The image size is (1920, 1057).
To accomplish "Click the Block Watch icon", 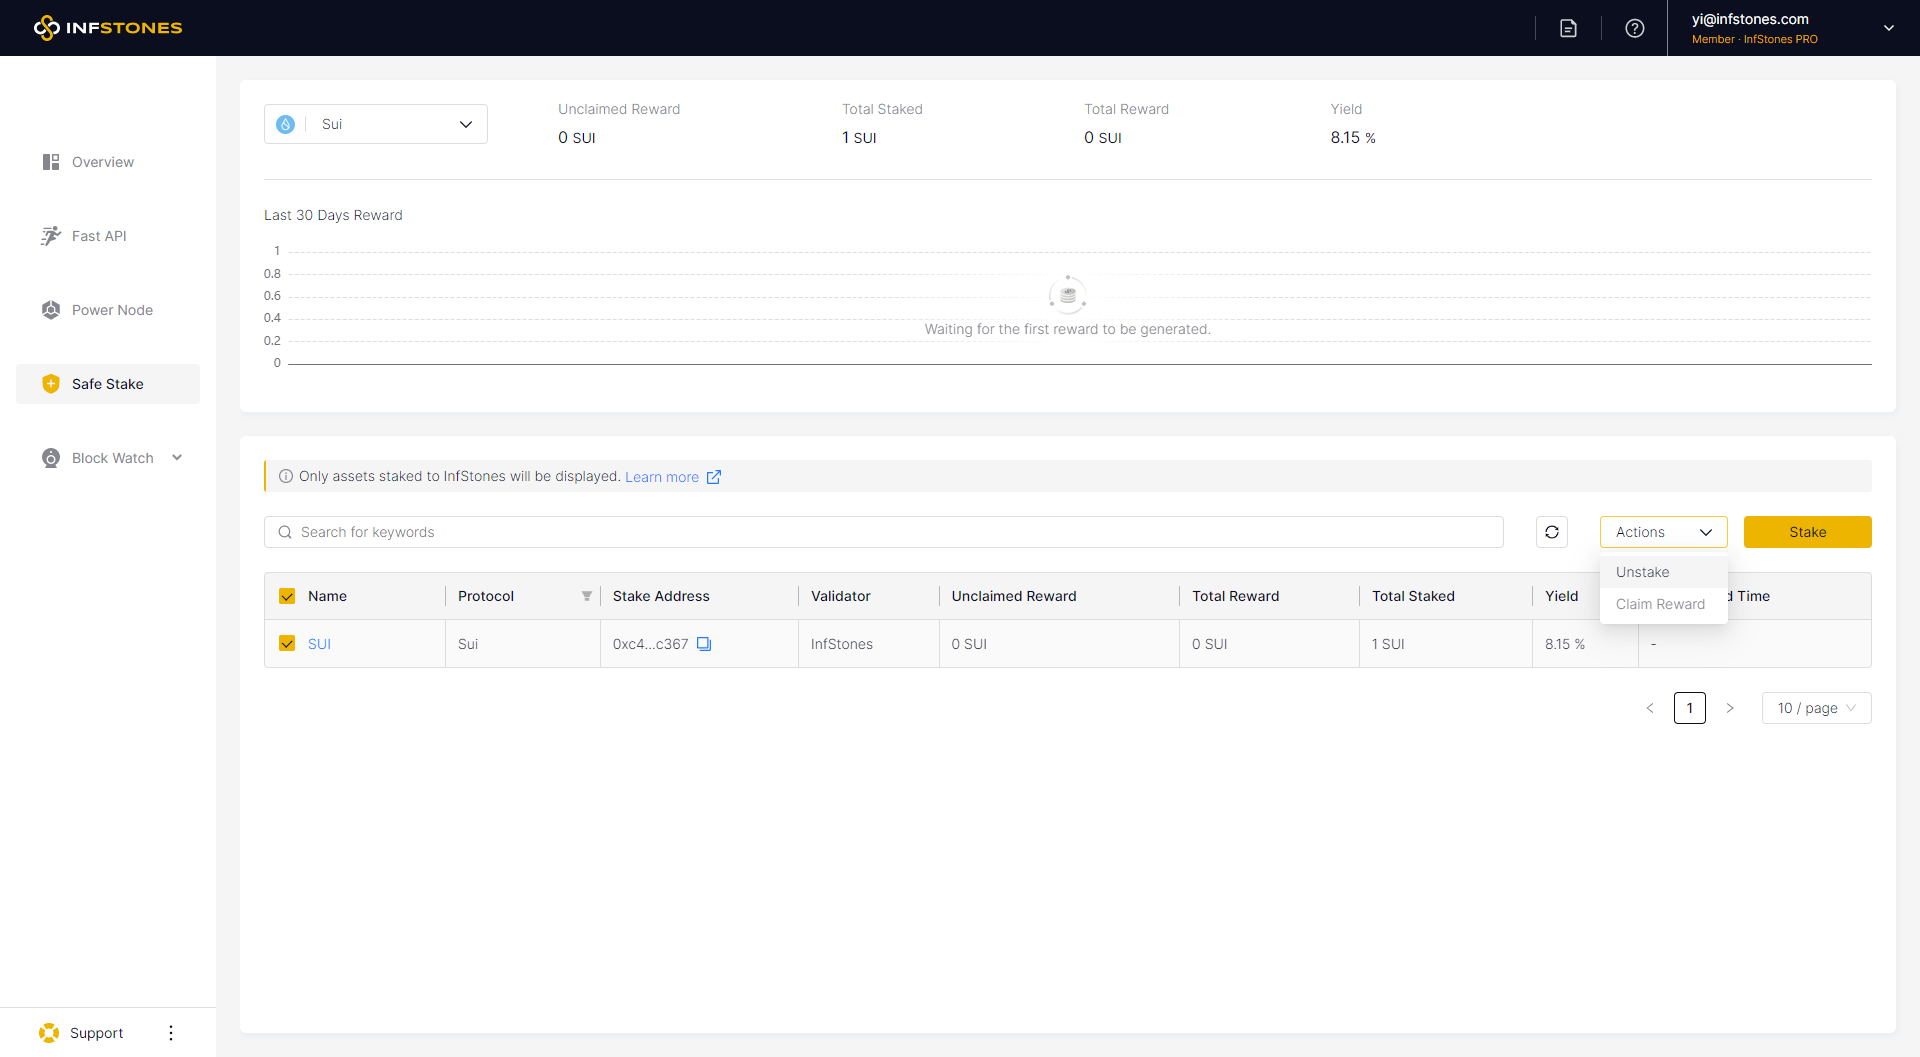I will pyautogui.click(x=51, y=458).
